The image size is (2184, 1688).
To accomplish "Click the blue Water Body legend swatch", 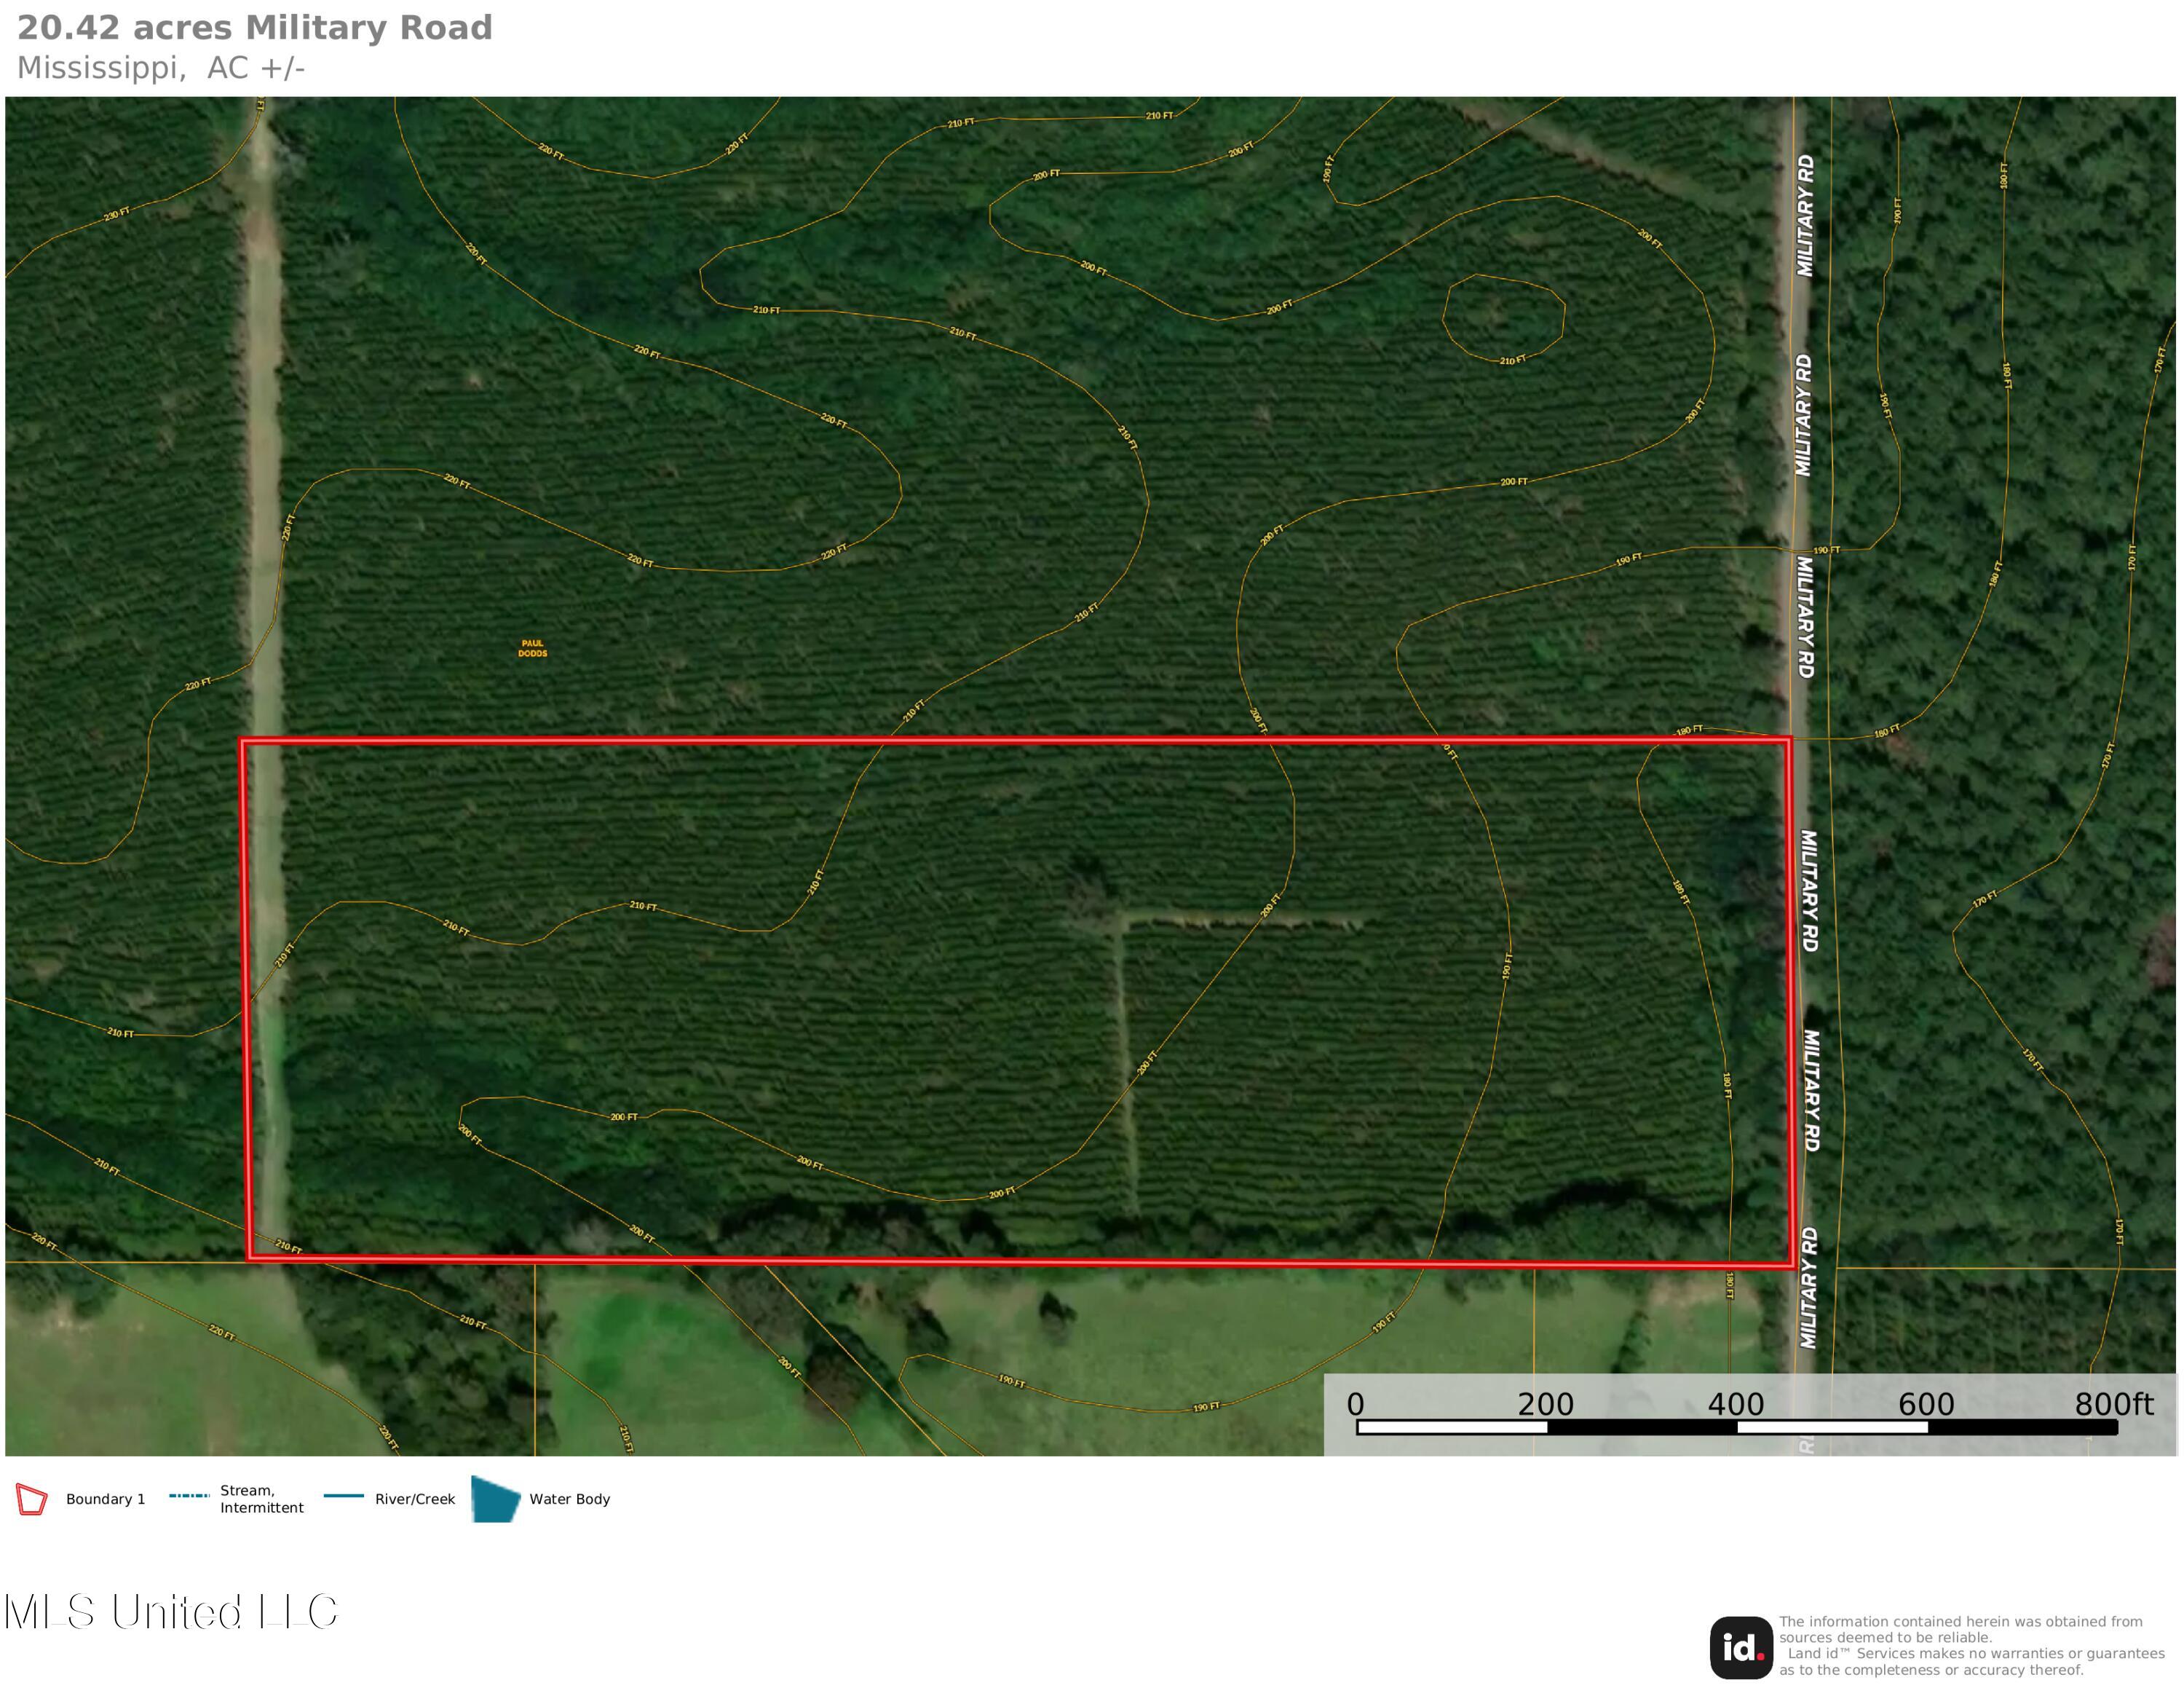I will tap(495, 1499).
